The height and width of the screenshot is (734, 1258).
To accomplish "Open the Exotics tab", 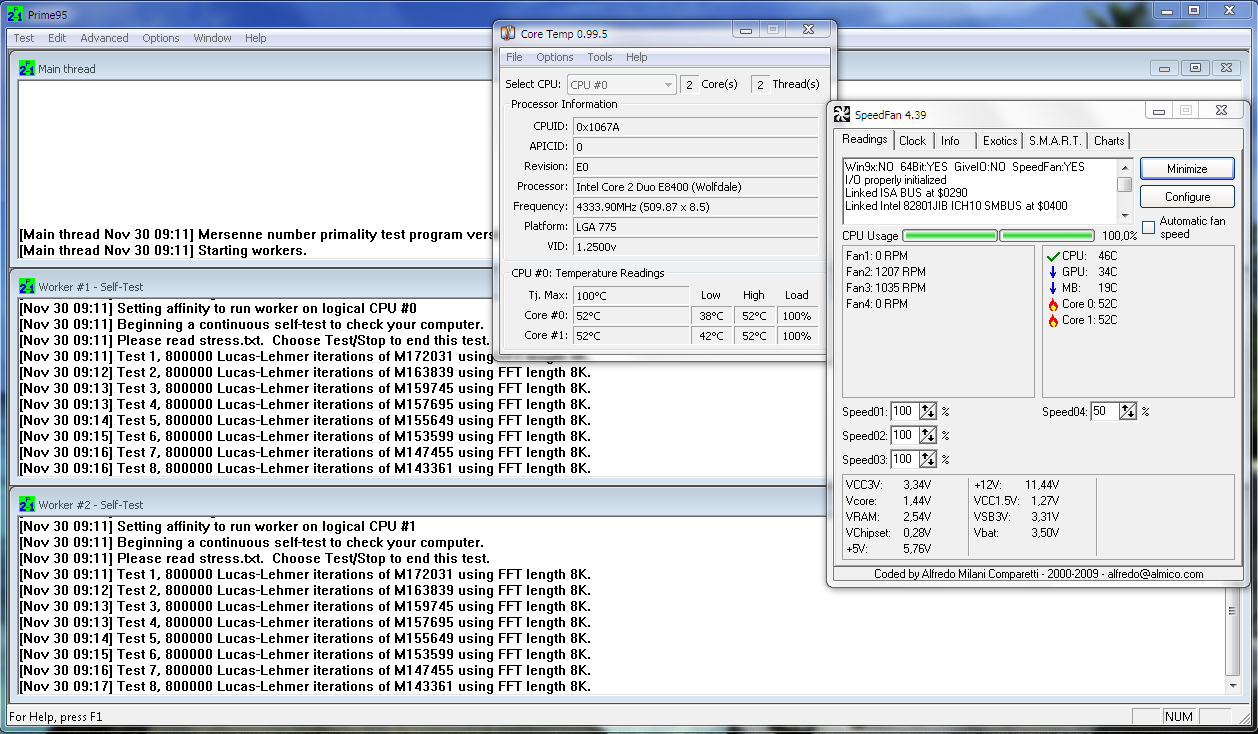I will coord(1000,141).
